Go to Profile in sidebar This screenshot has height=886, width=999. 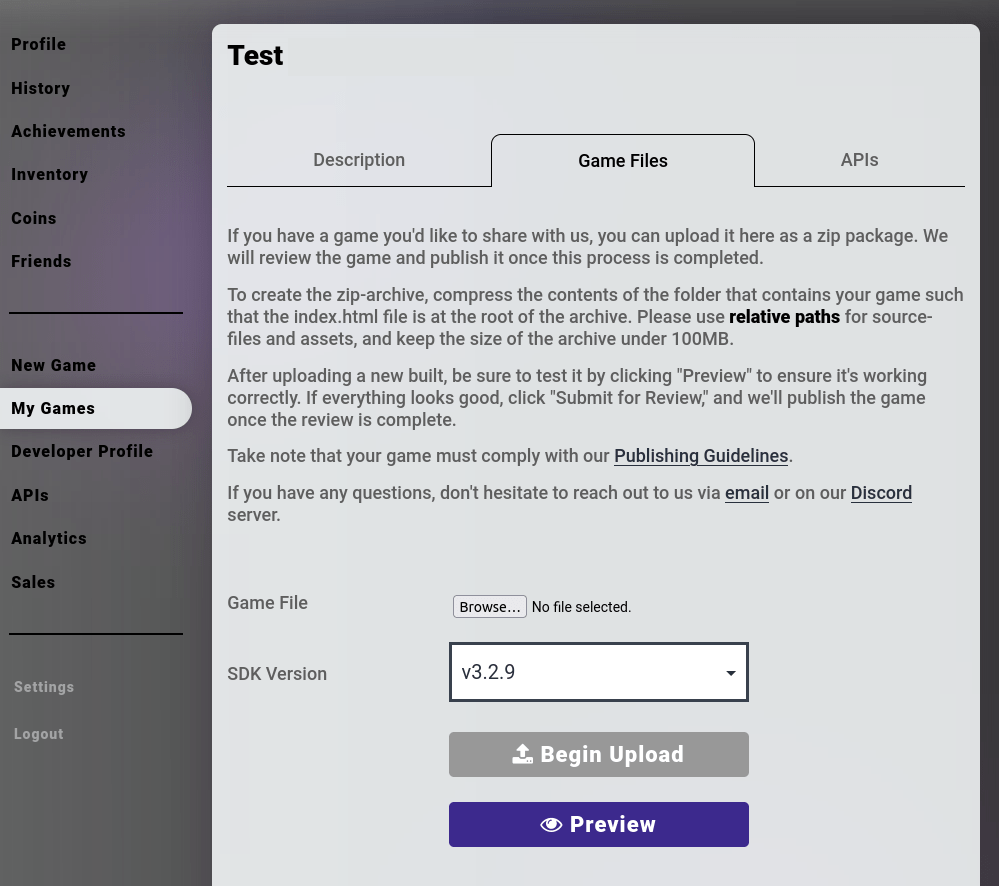39,44
